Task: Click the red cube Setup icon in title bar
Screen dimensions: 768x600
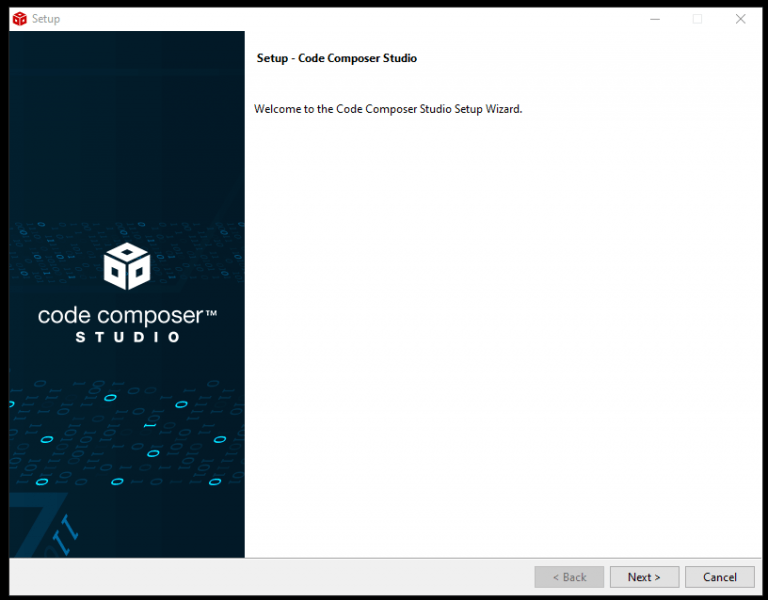Action: (x=19, y=19)
